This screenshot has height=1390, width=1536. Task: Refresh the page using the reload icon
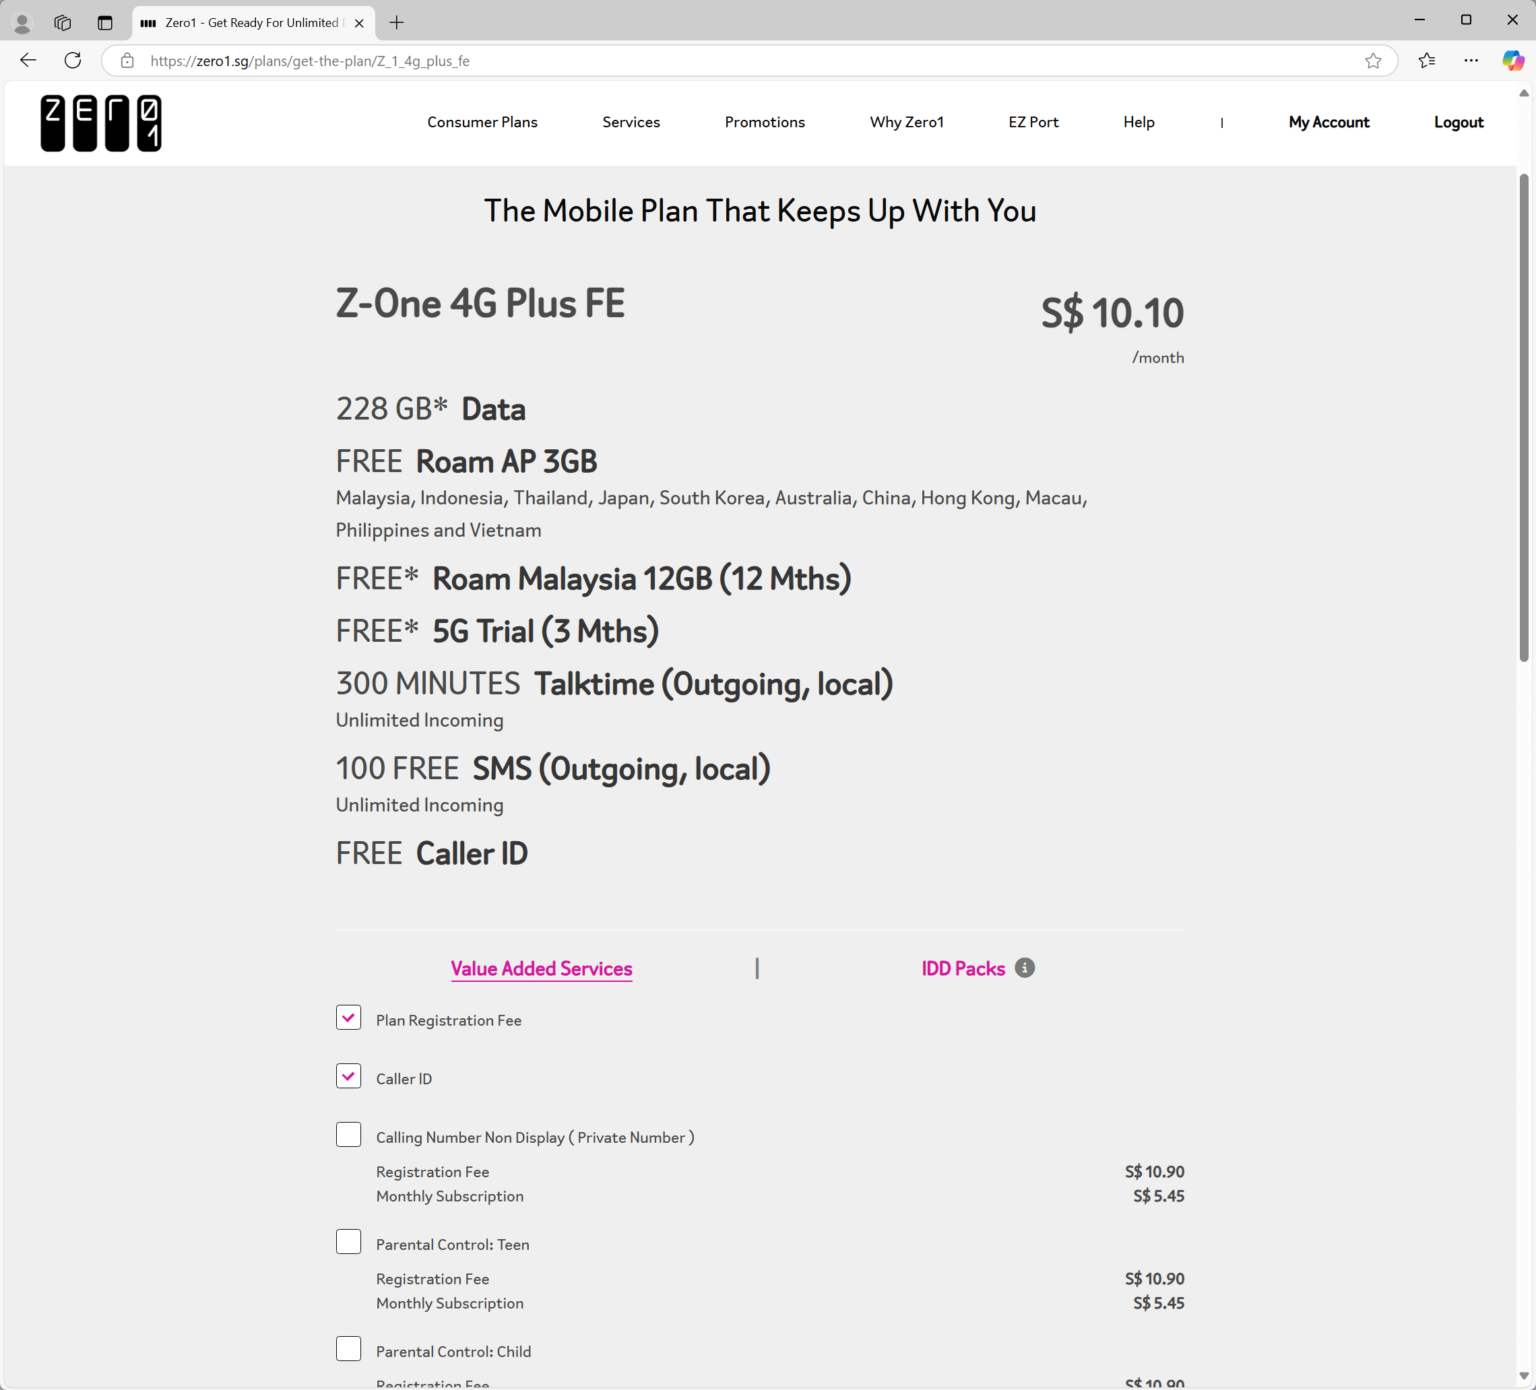click(x=72, y=60)
